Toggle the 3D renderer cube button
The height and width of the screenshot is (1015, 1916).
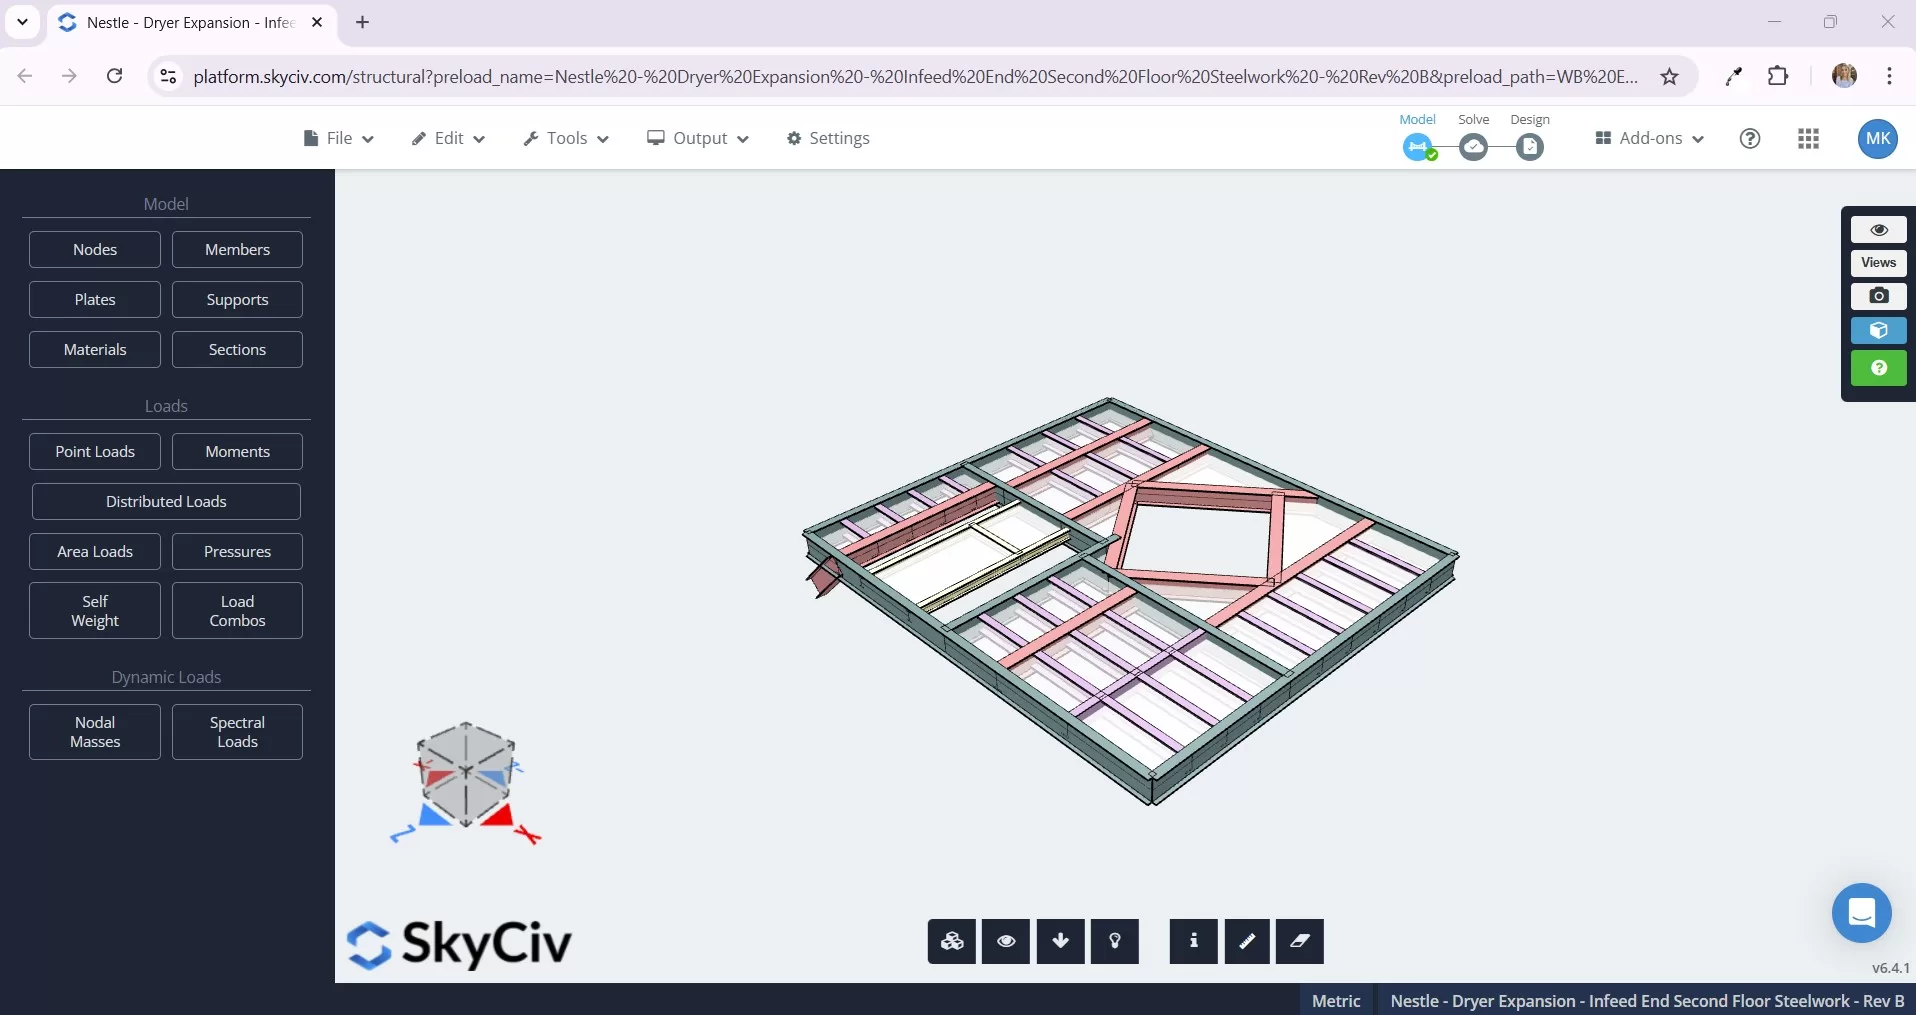pyautogui.click(x=1878, y=330)
